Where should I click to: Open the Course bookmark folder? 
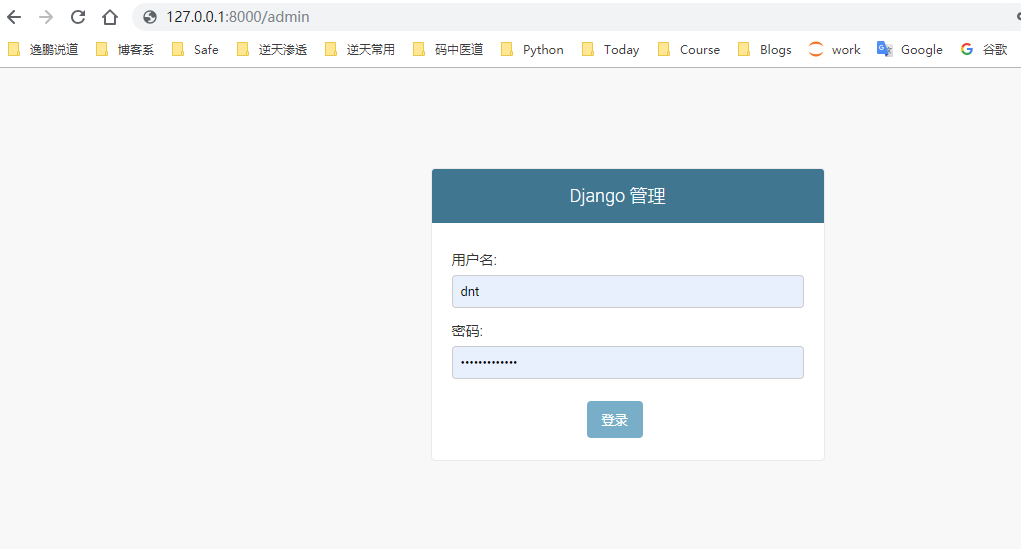pyautogui.click(x=689, y=49)
